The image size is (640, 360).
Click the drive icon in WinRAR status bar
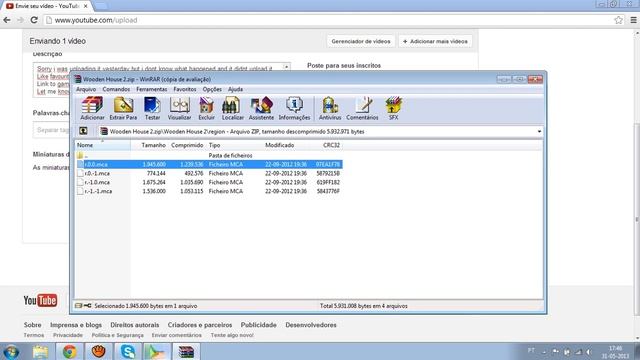(79, 306)
